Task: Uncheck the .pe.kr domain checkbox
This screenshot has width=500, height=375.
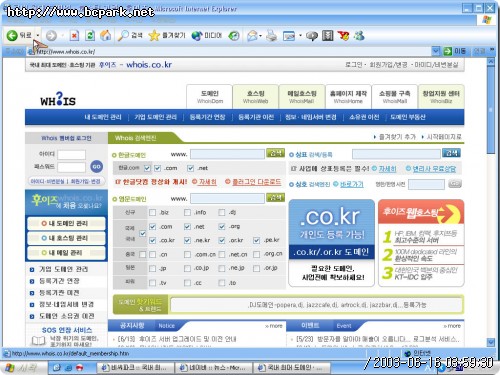Action: 256,240
